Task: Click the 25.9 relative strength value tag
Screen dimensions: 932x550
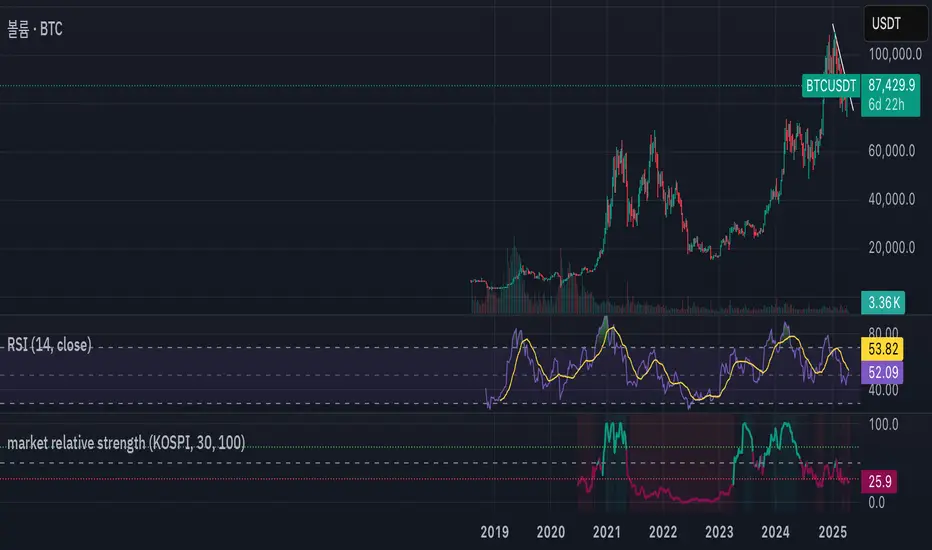Action: (879, 481)
